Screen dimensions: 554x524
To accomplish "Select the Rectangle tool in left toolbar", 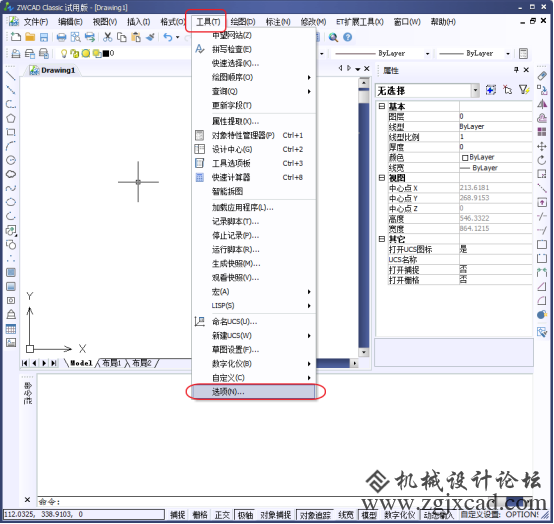I will [11, 132].
